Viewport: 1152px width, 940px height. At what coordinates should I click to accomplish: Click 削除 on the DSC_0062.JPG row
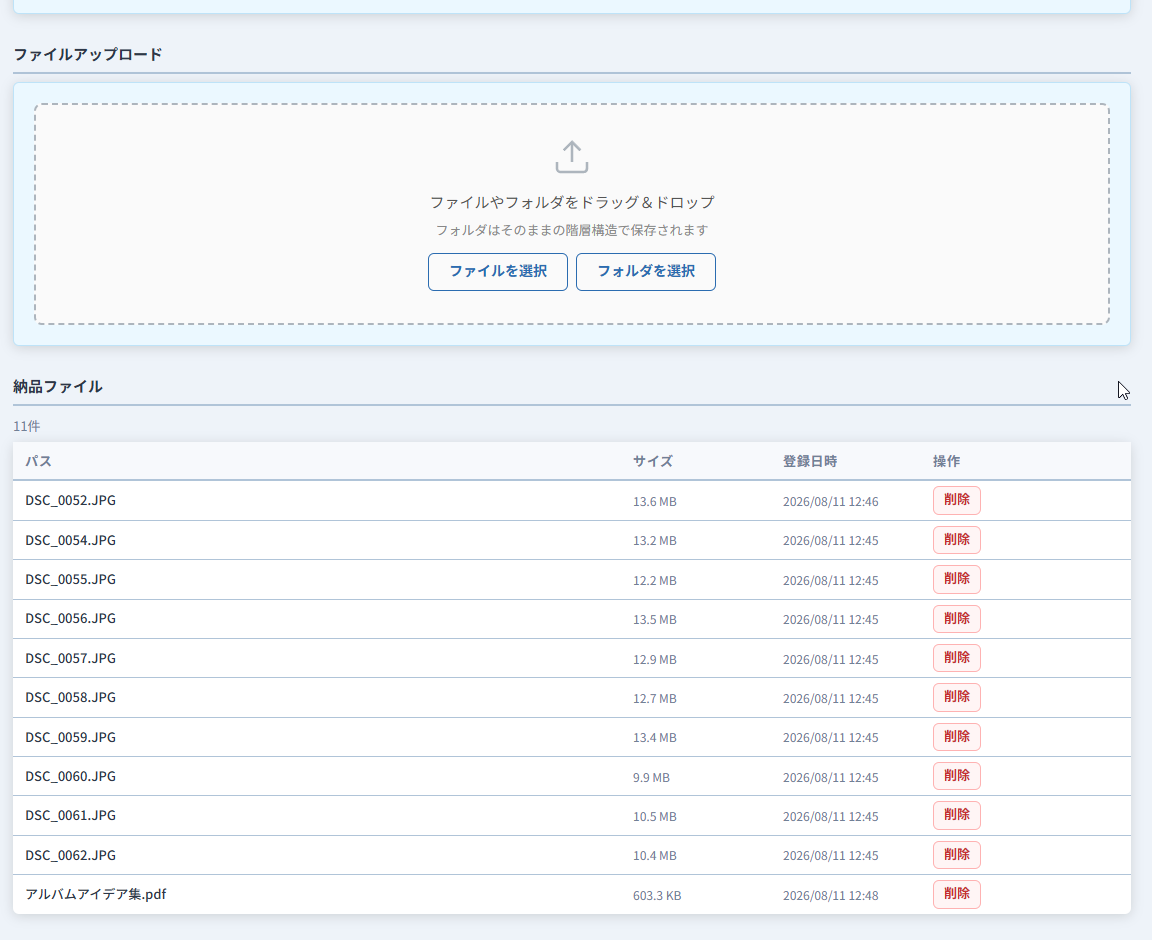coord(957,855)
